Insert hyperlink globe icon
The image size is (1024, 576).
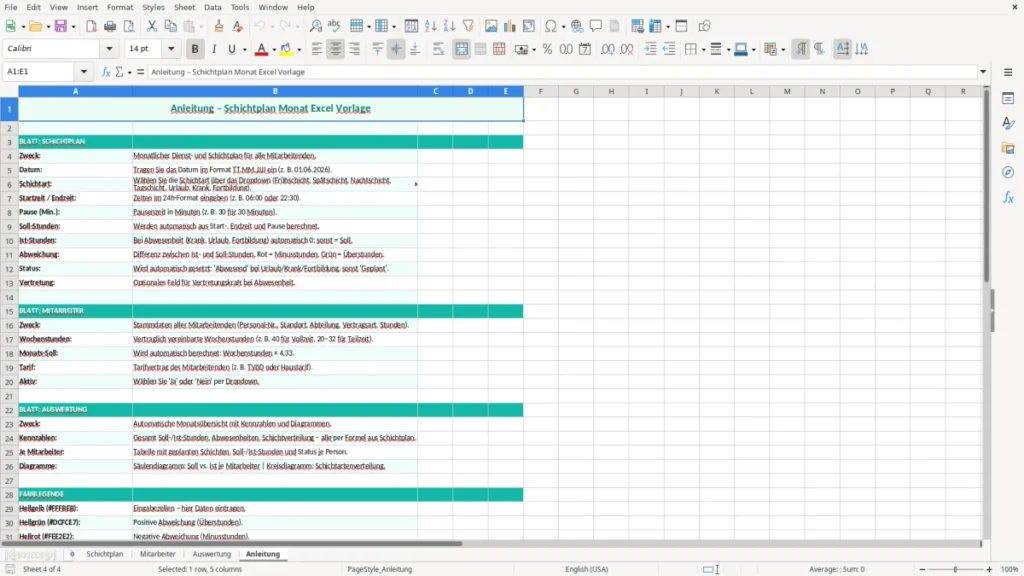(x=577, y=26)
